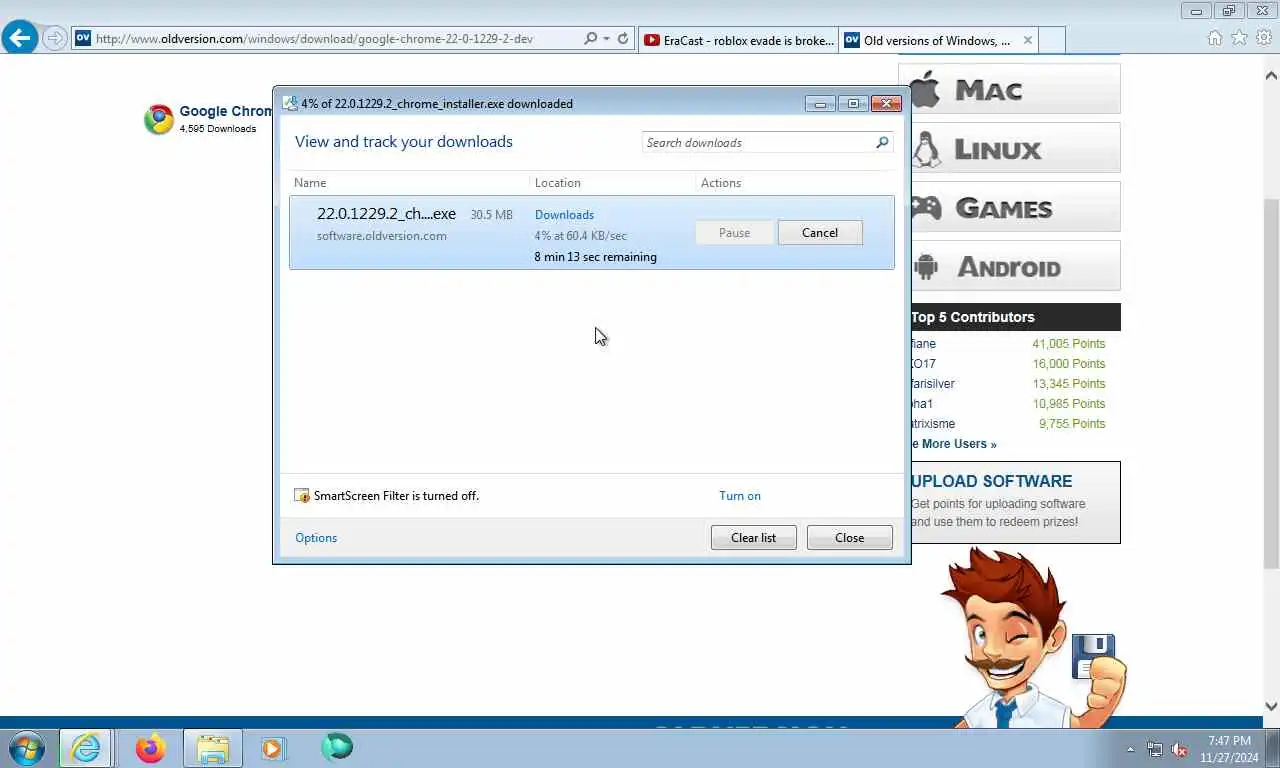Viewport: 1280px width, 768px height.
Task: Minimize the View Downloads dialog
Action: [820, 103]
